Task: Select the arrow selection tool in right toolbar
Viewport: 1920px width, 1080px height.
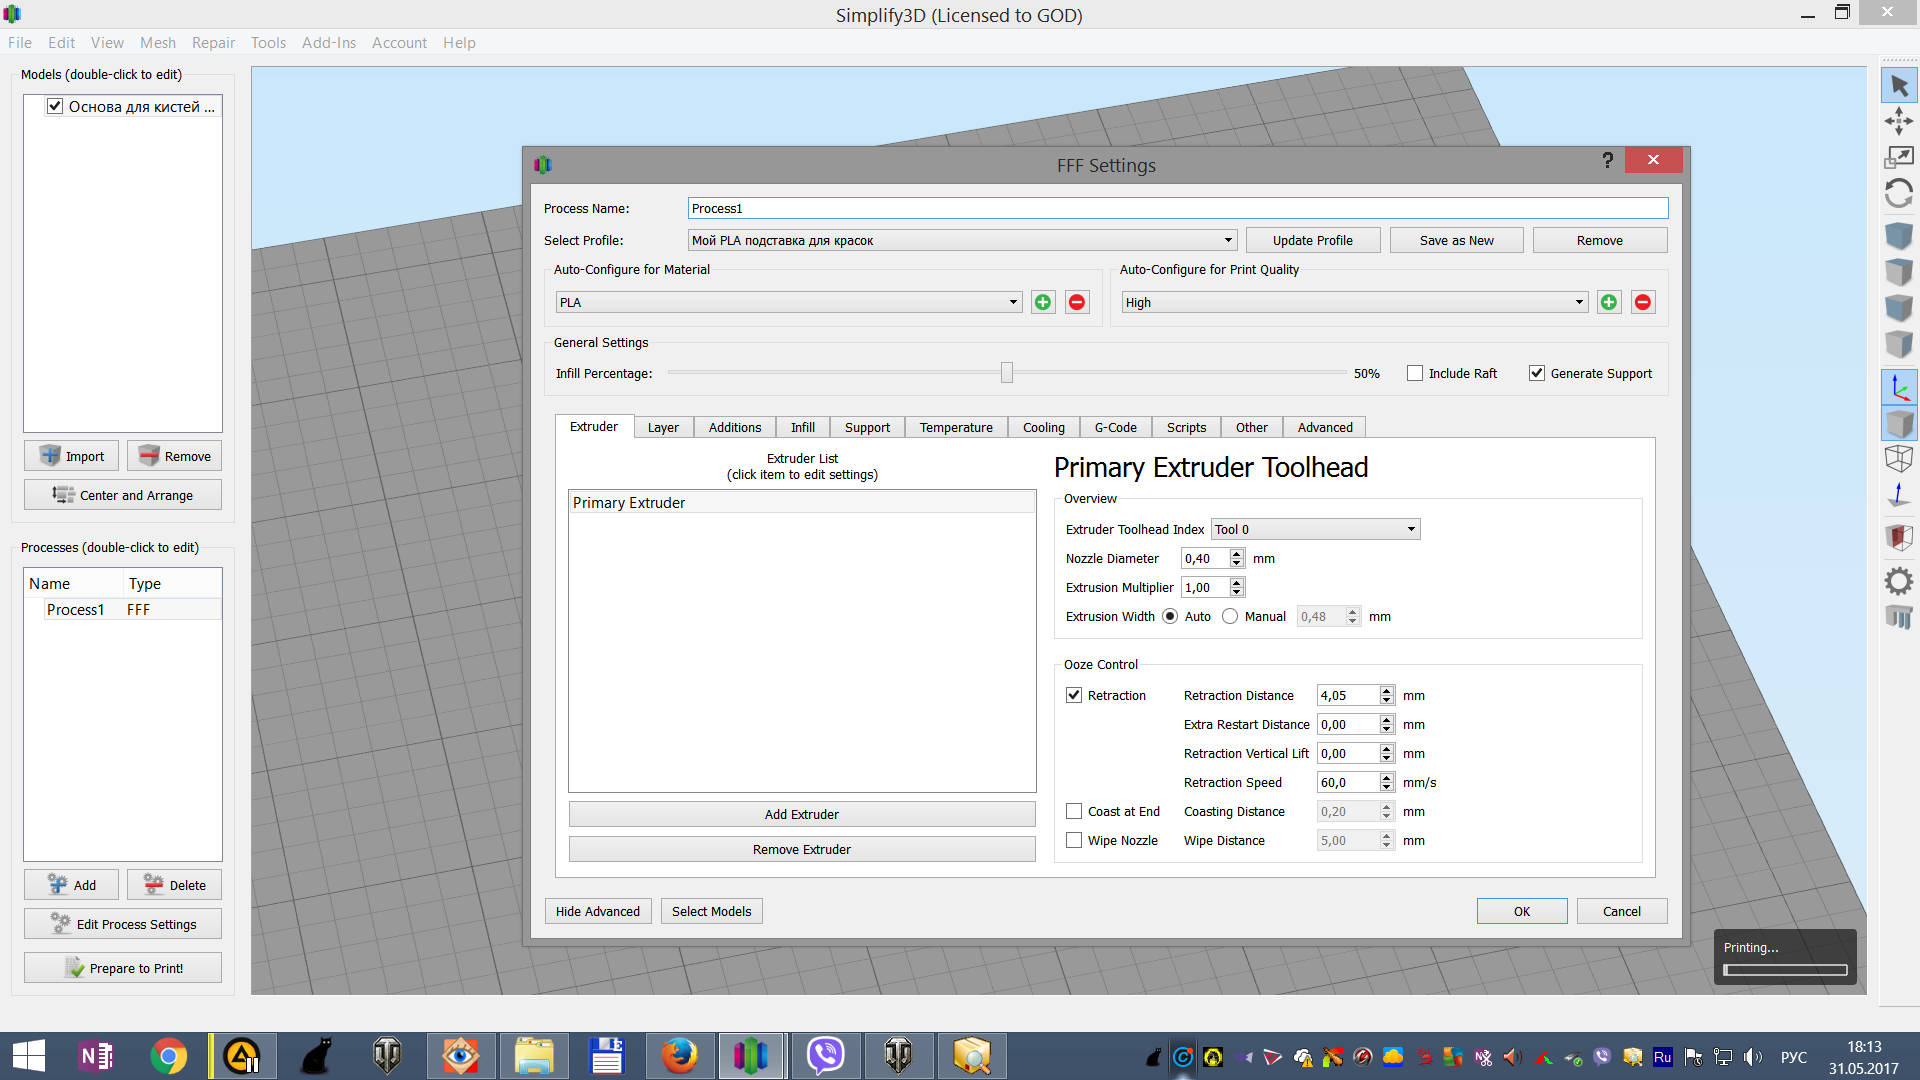Action: click(x=1898, y=86)
